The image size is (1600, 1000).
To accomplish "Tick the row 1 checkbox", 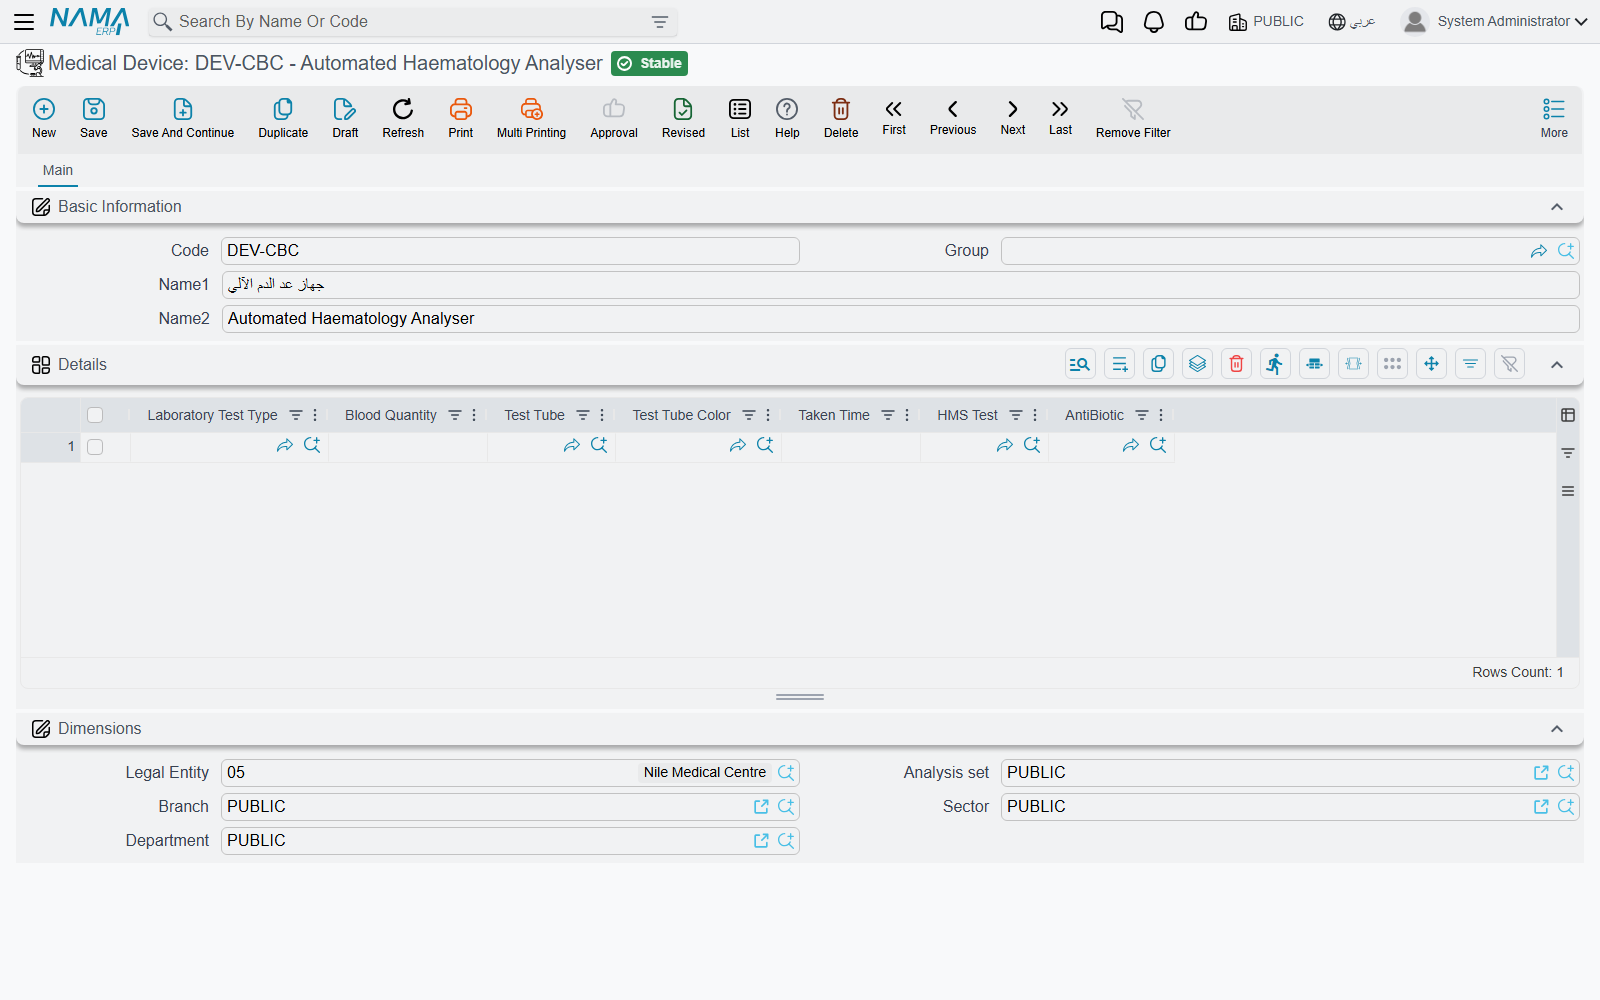I will (x=95, y=447).
